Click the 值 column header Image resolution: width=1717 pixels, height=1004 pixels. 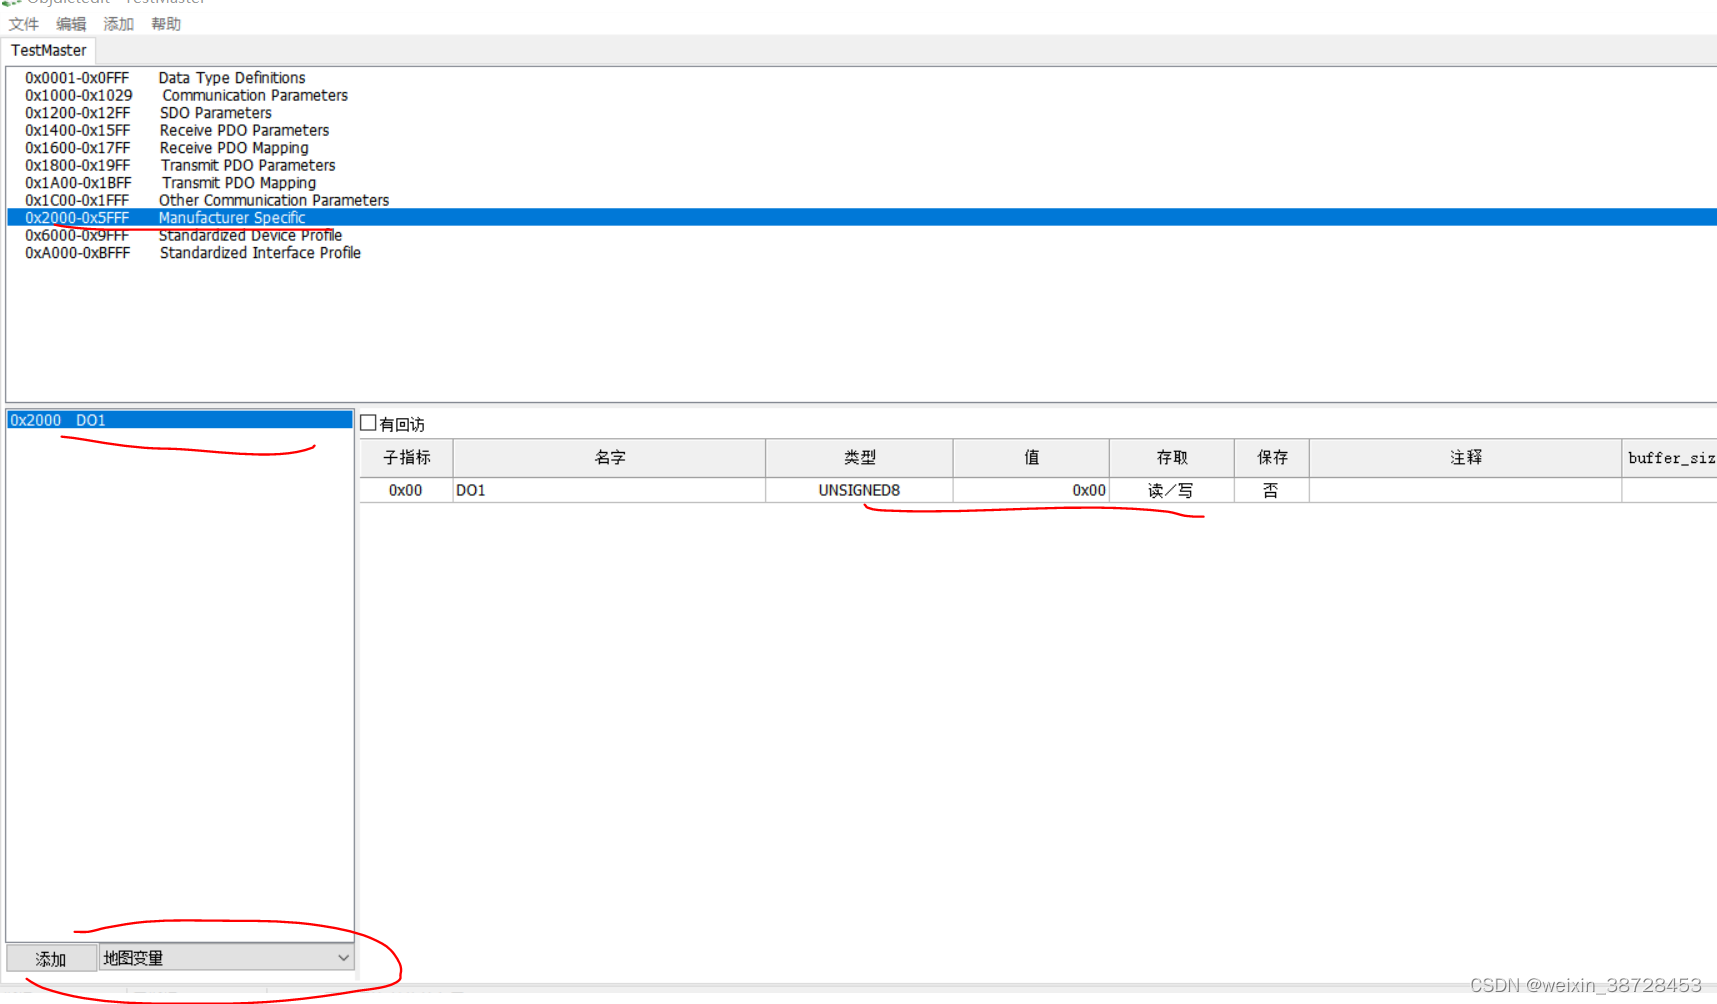pyautogui.click(x=1032, y=458)
